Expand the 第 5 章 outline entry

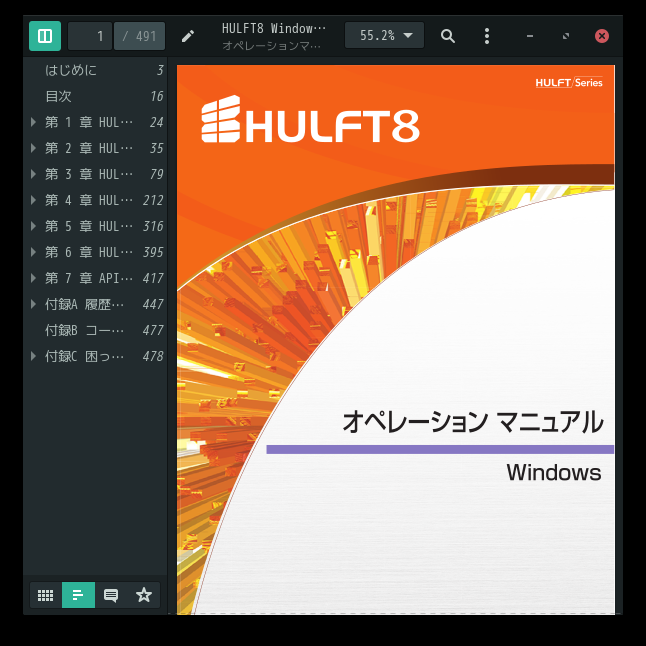(33, 226)
